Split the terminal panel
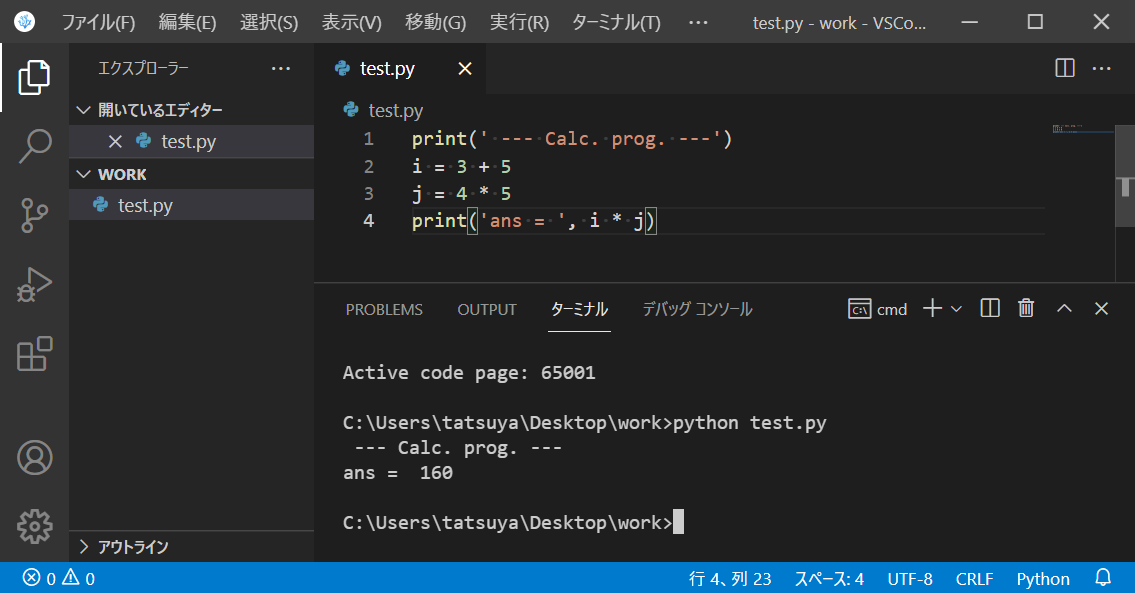The height and width of the screenshot is (593, 1135). point(990,309)
